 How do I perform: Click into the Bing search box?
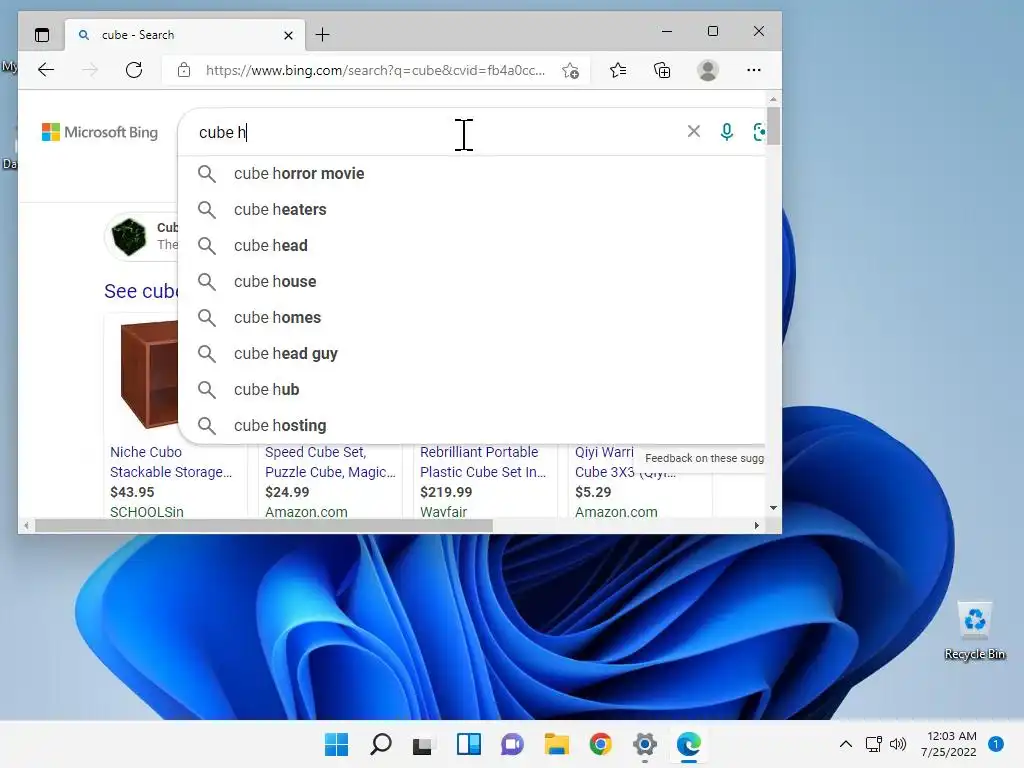tap(431, 132)
